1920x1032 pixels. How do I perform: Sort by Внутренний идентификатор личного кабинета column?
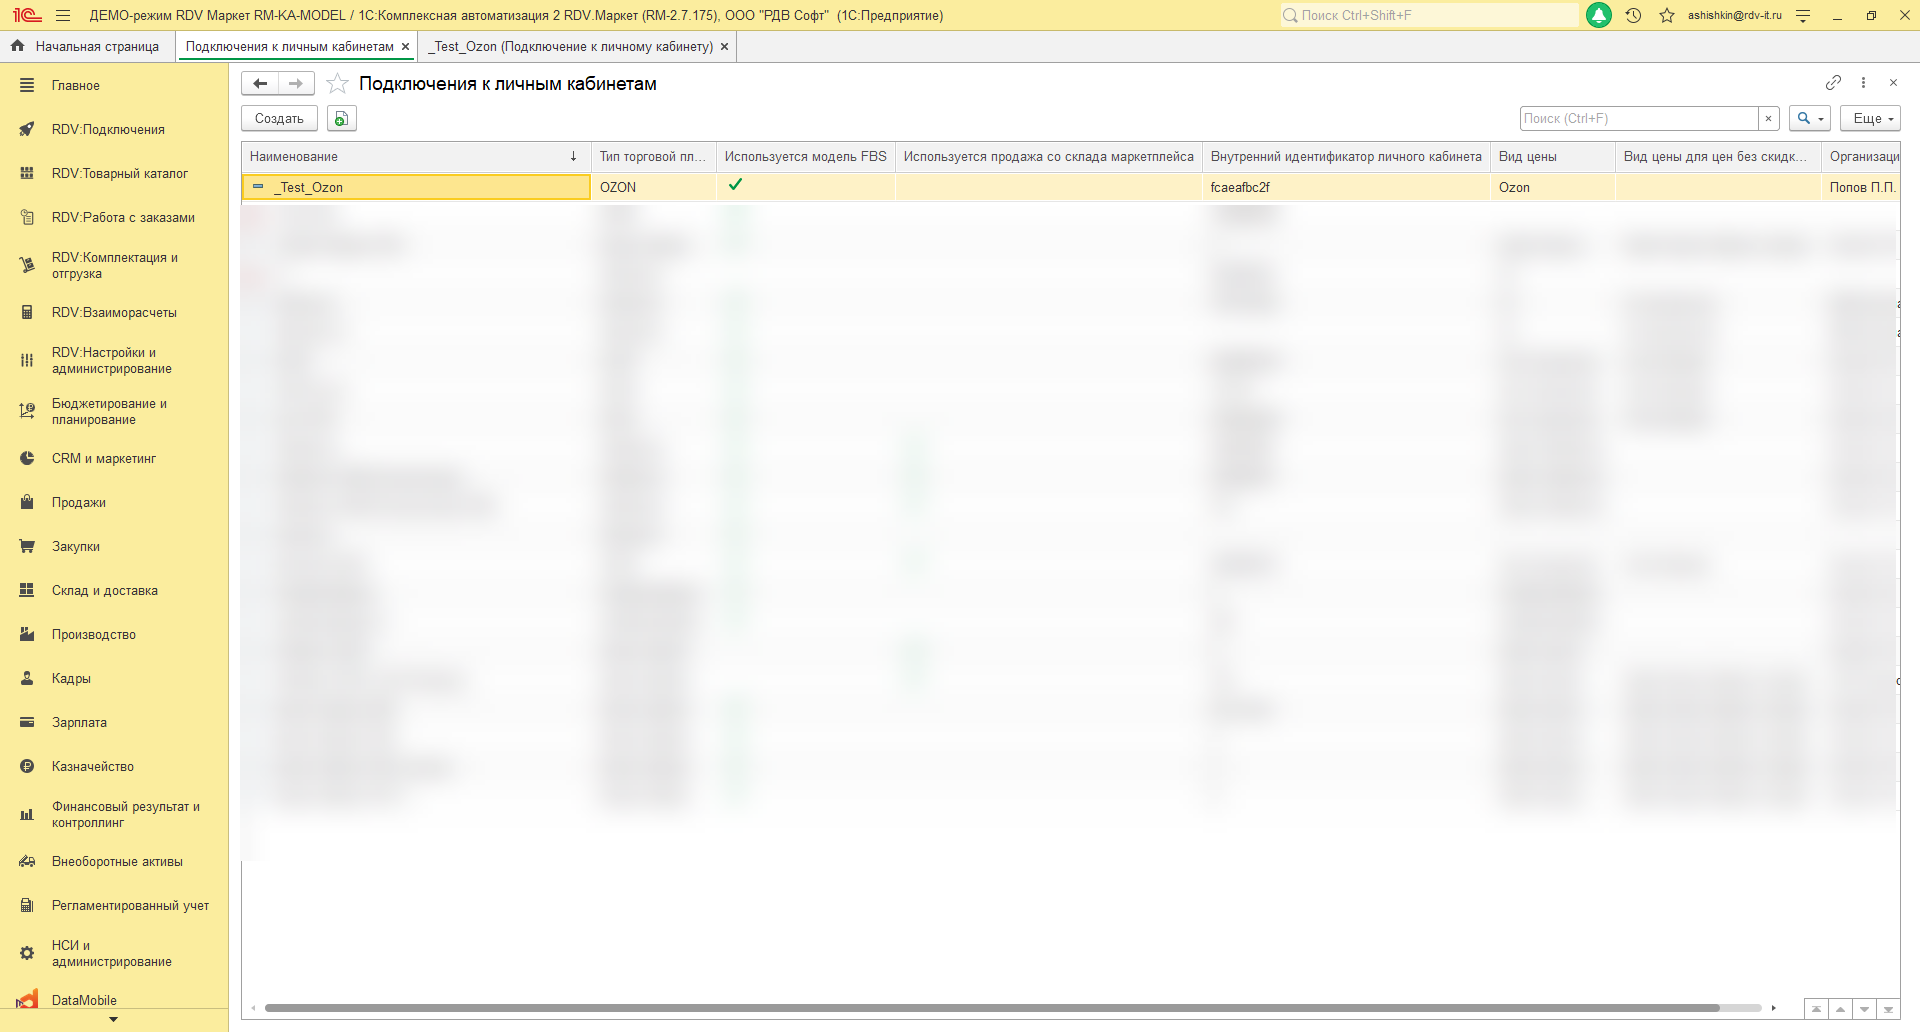click(1346, 157)
